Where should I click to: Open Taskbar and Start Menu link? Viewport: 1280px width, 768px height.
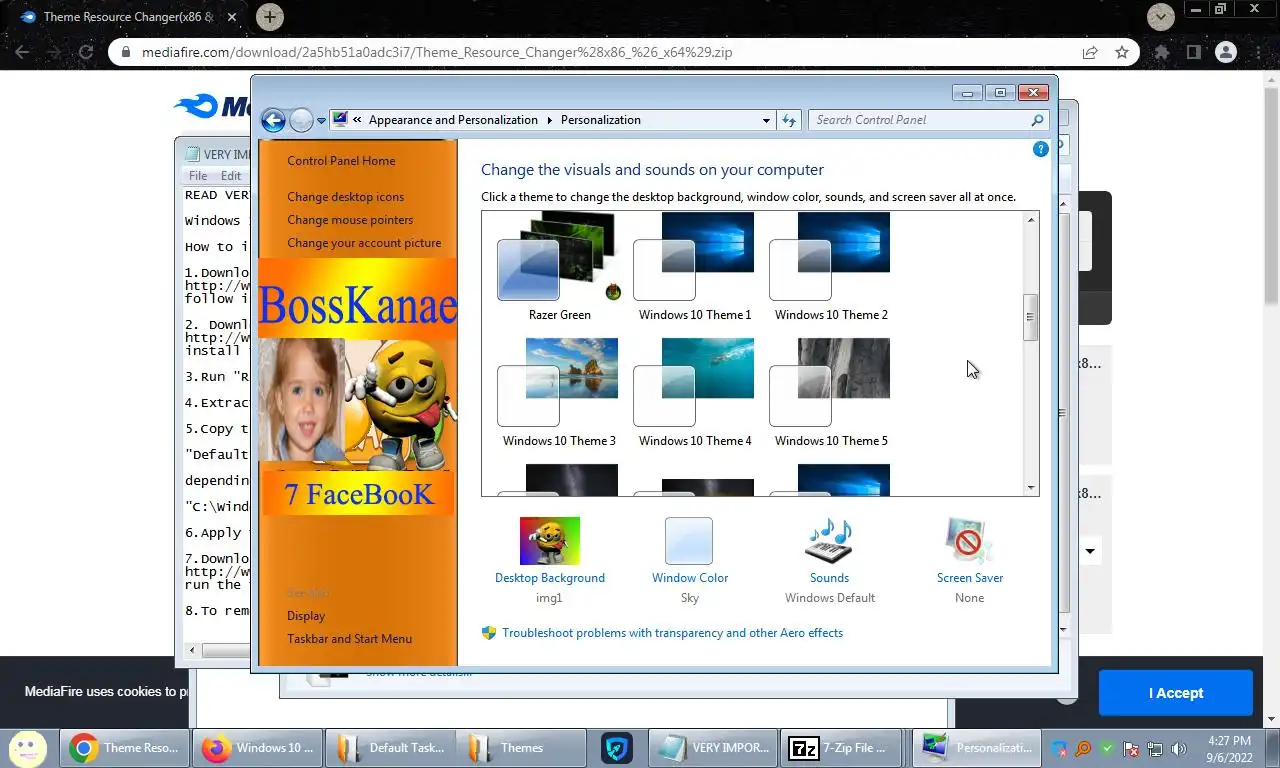click(x=349, y=639)
